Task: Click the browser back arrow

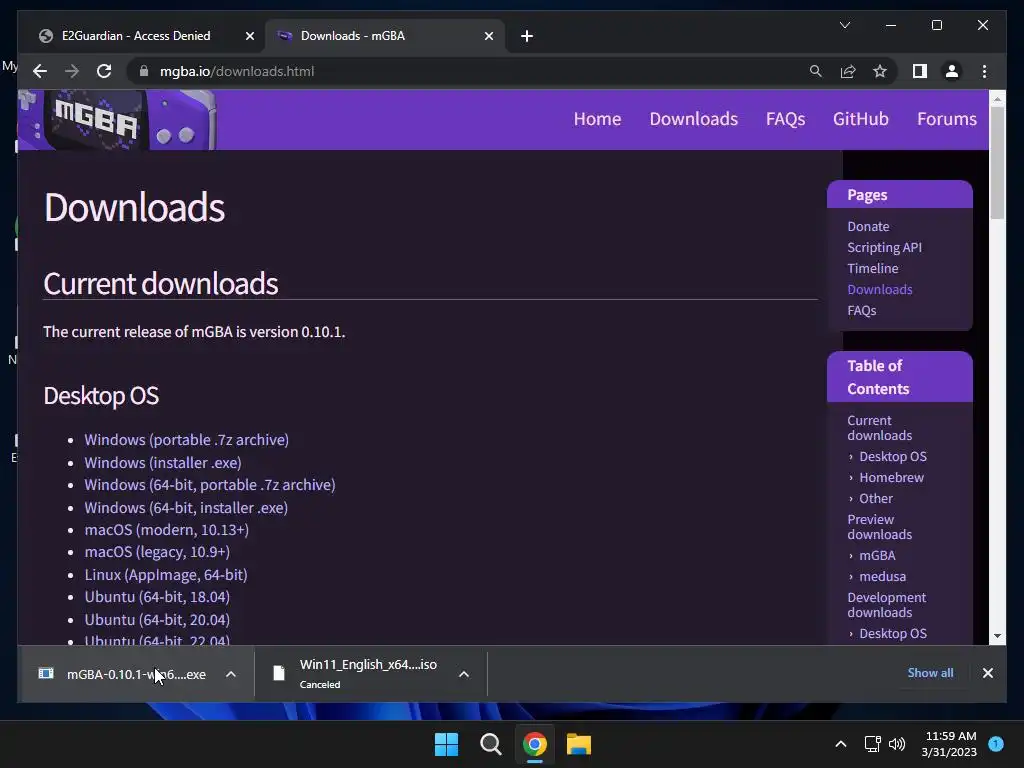Action: 40,71
